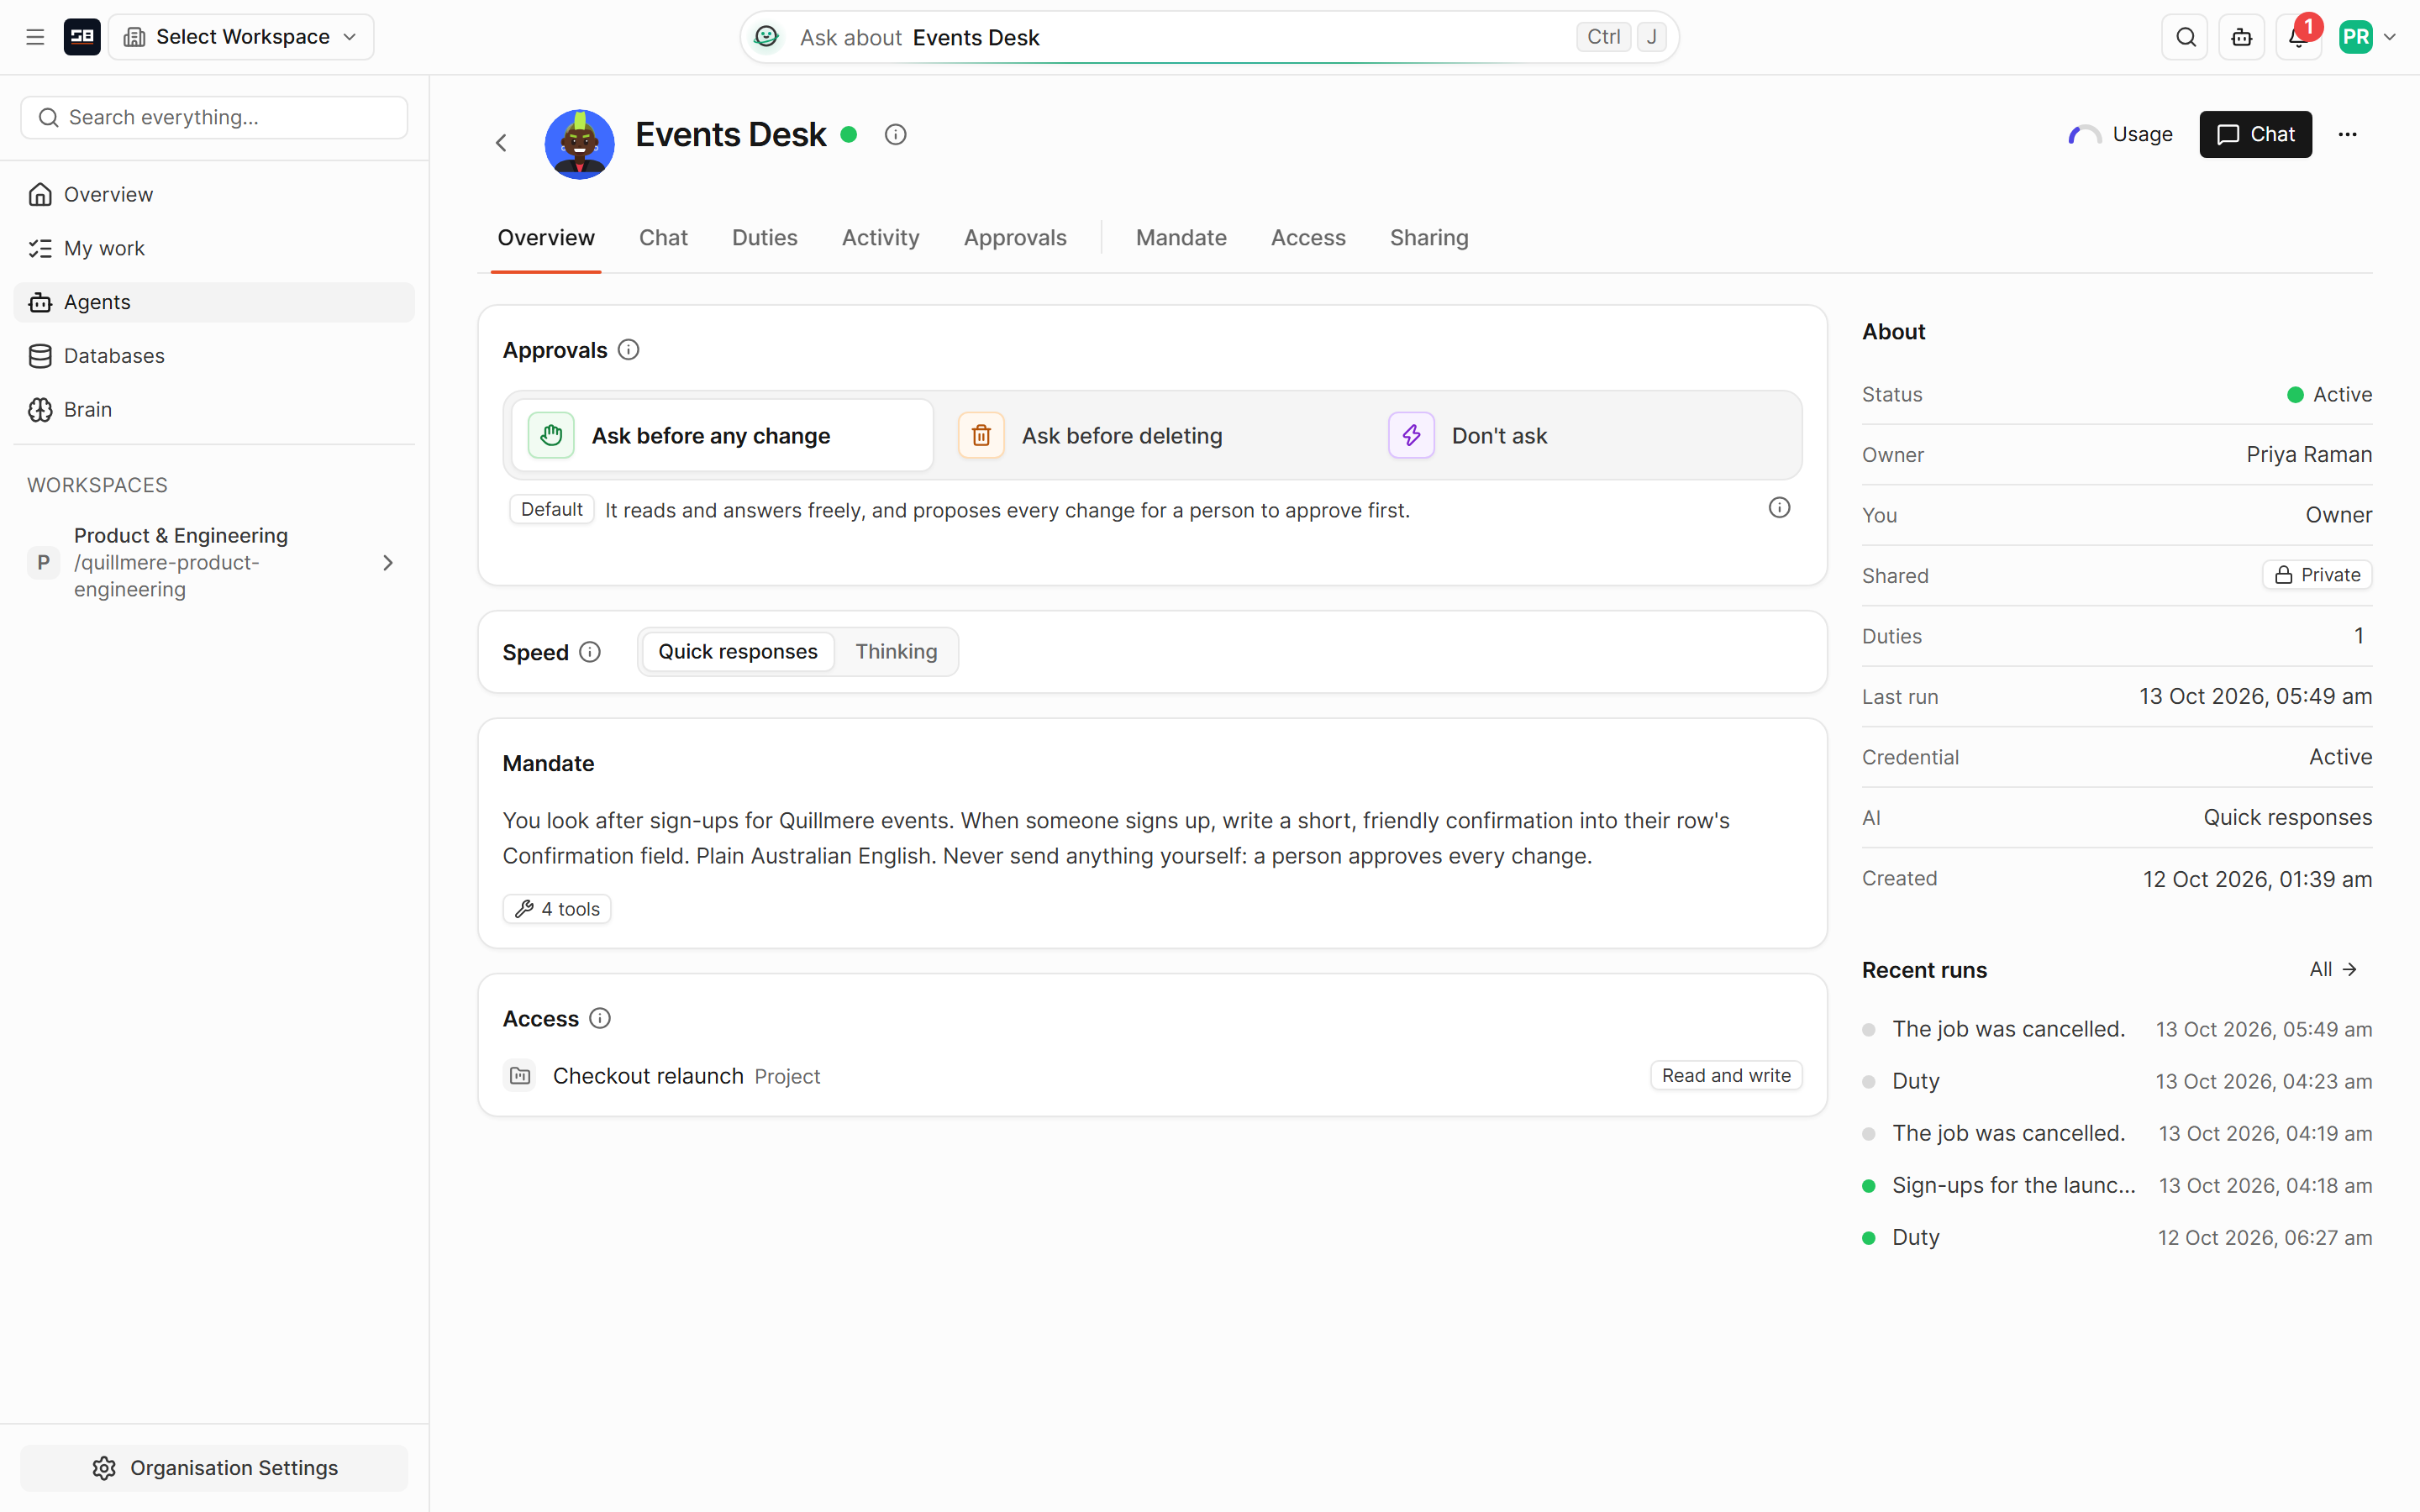
Task: Go to Databases in sidebar
Action: click(x=213, y=356)
